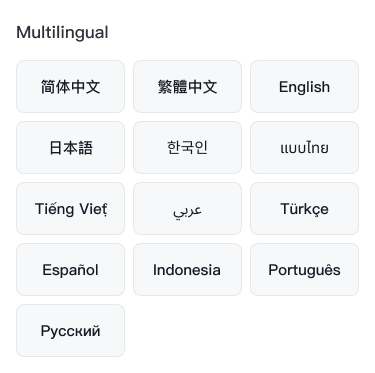
Task: Change the language to Spanish
Action: coord(70,270)
